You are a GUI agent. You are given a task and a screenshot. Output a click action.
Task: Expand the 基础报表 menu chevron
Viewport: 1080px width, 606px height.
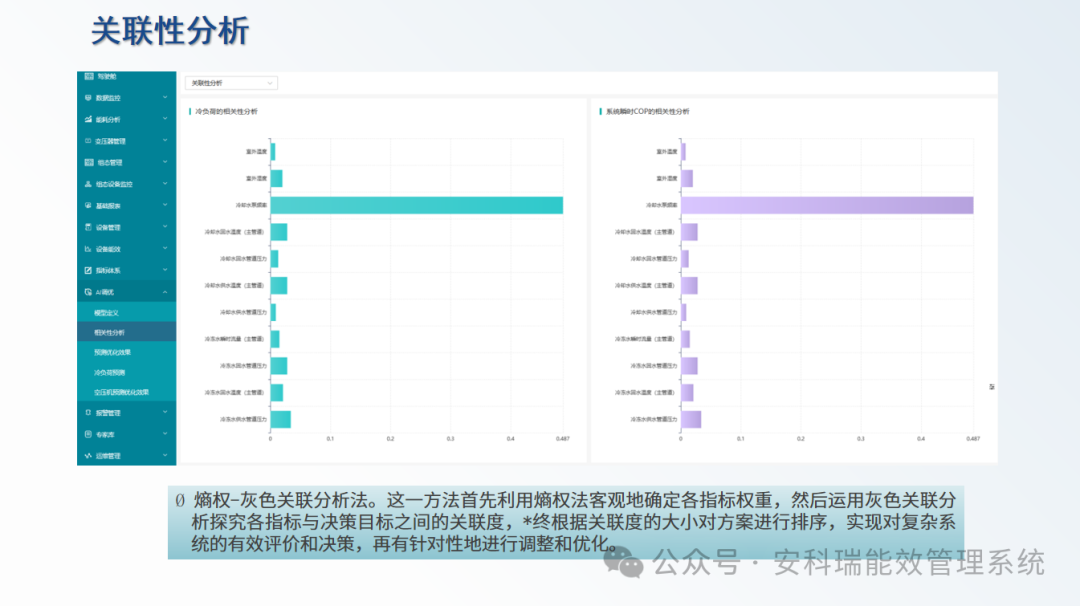[x=165, y=205]
